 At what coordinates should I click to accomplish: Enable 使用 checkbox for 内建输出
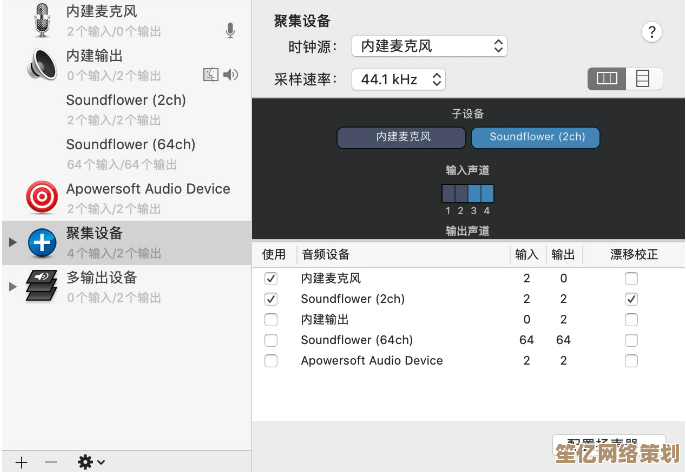(x=271, y=320)
